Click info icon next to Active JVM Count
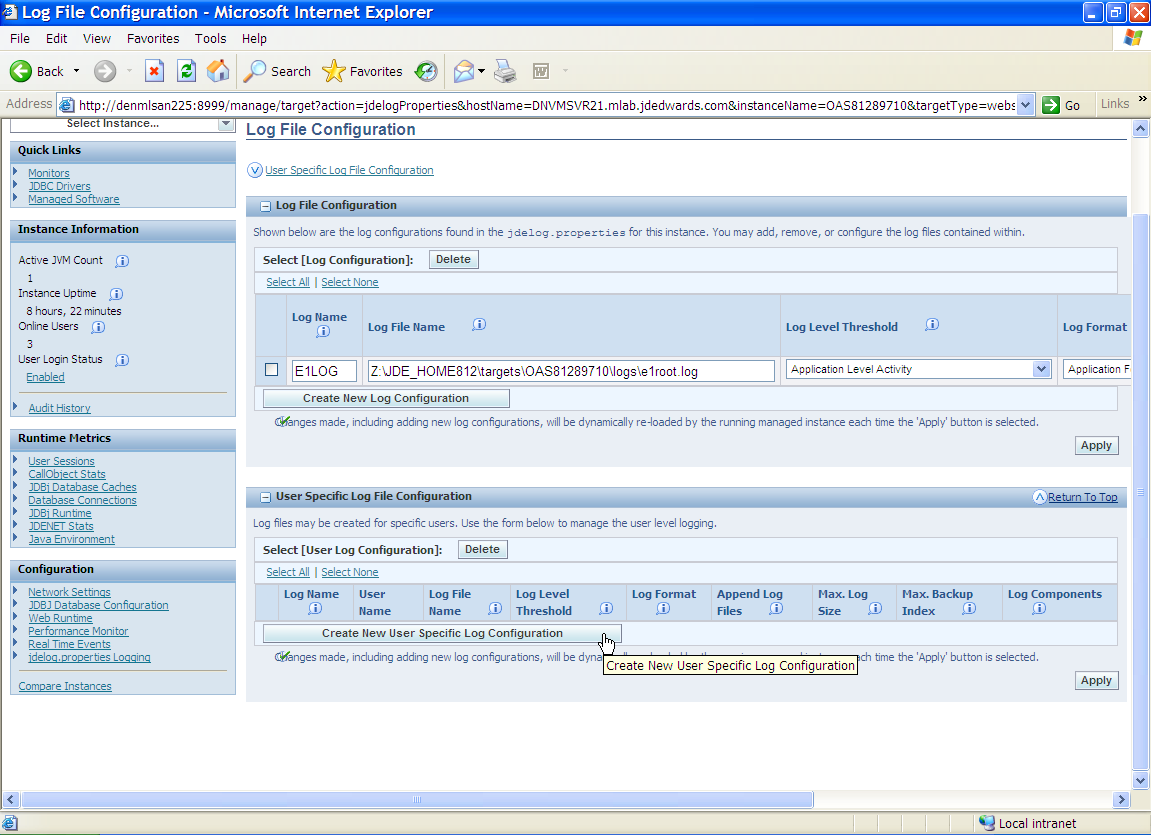Viewport: 1151px width, 835px height. 123,261
